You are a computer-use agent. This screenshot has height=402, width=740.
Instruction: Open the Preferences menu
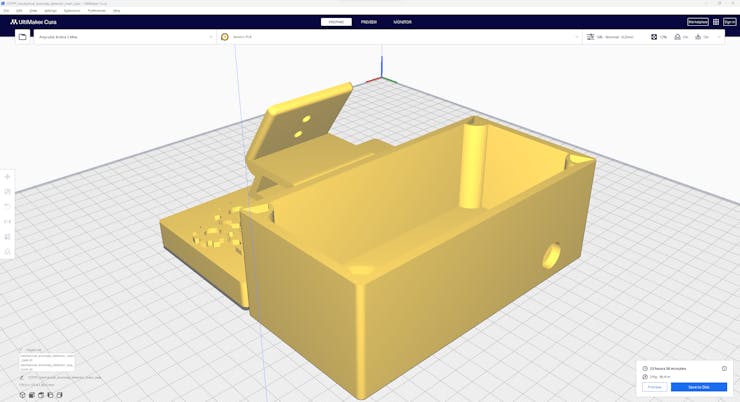tap(97, 10)
